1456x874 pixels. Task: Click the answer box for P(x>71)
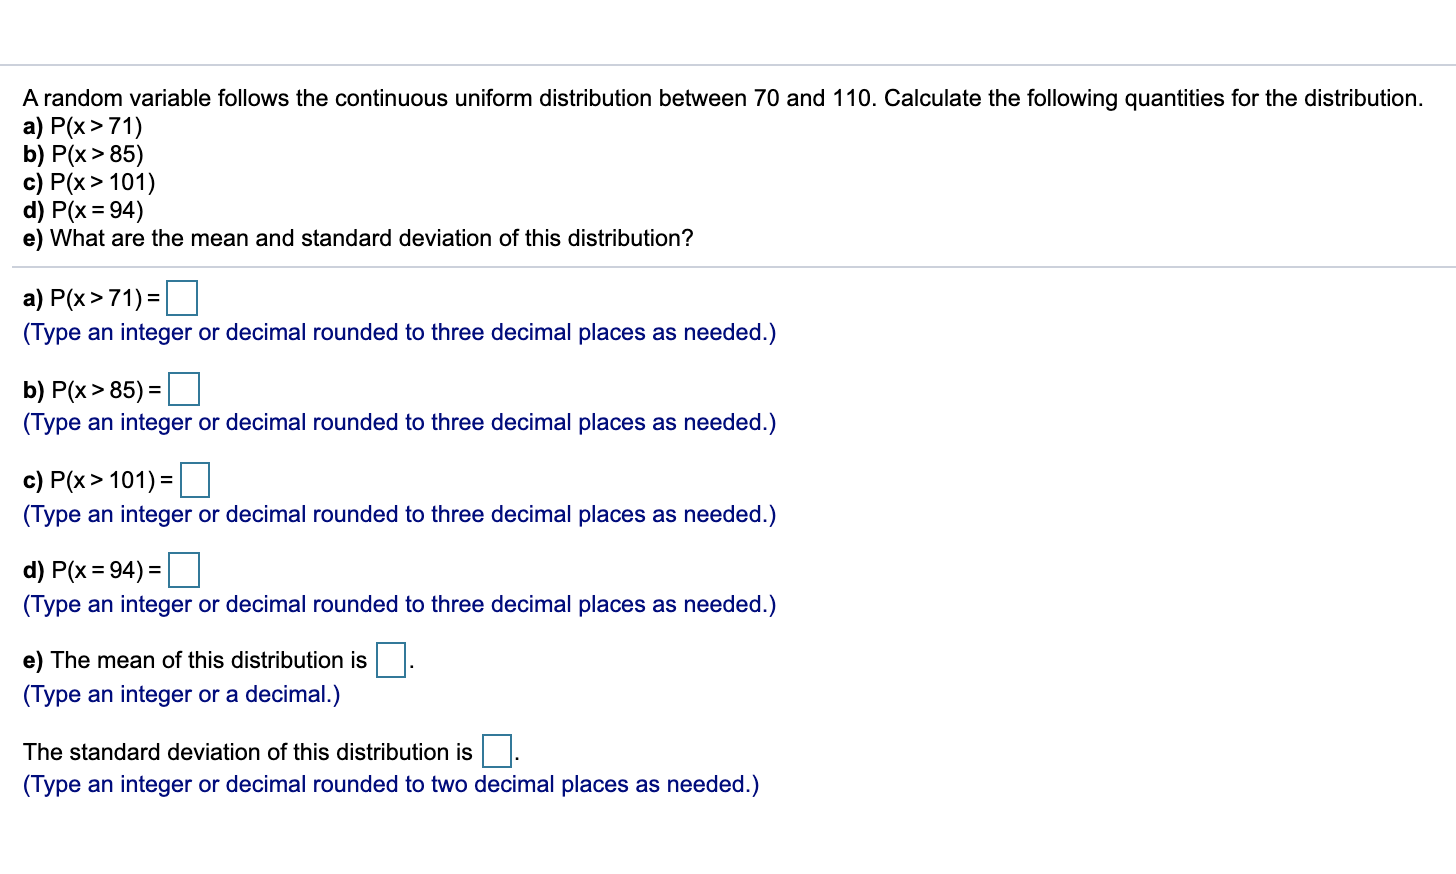click(182, 298)
